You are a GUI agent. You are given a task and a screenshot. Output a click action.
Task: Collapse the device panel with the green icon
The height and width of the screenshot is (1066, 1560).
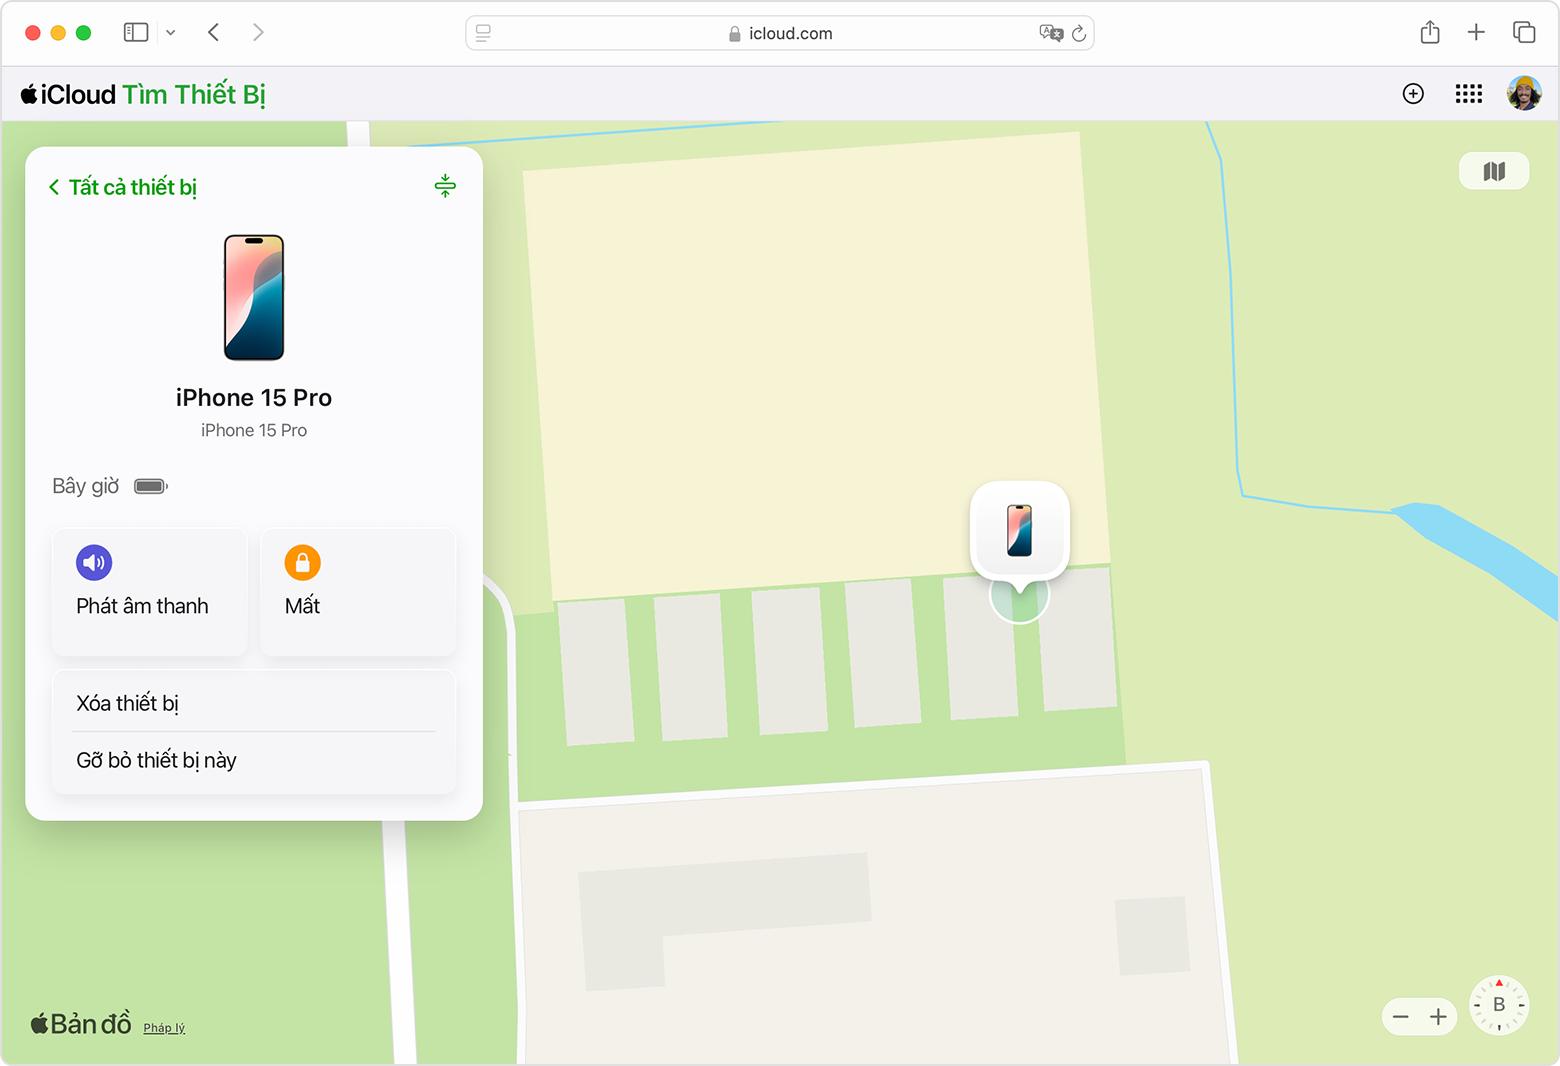point(445,186)
